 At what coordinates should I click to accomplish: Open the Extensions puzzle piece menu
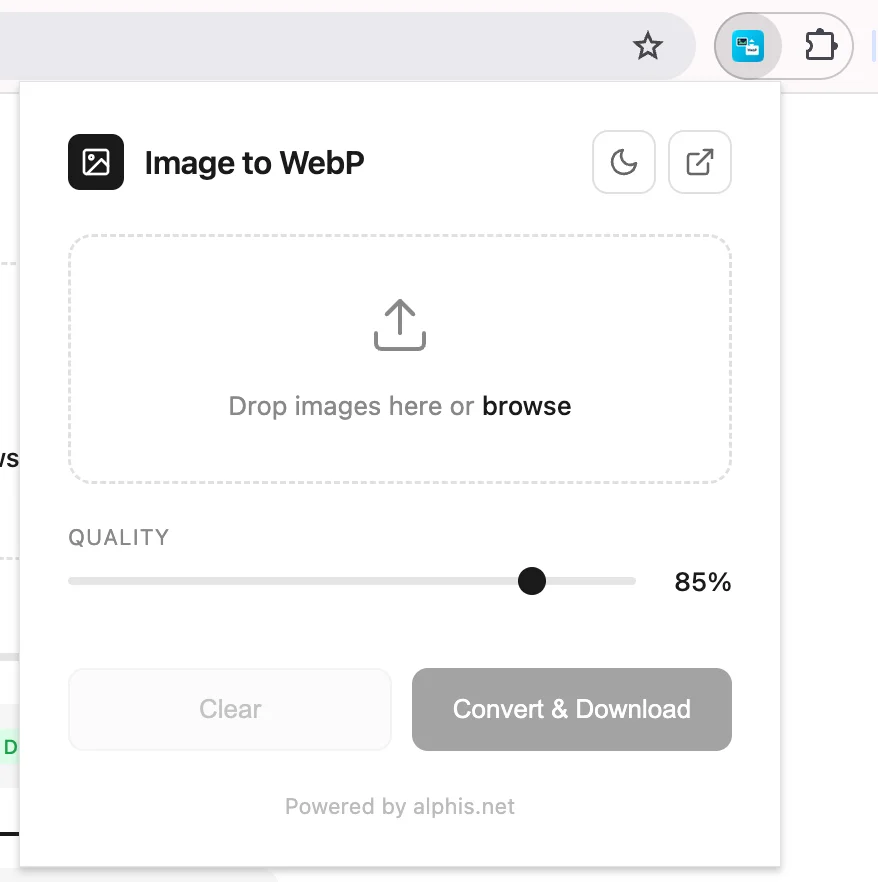pyautogui.click(x=821, y=45)
